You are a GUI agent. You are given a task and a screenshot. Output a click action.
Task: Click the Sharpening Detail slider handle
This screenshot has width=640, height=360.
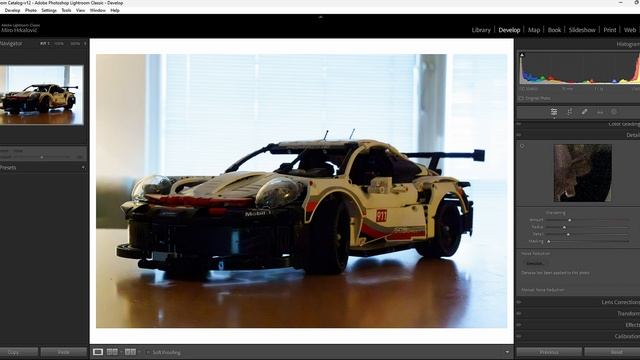[568, 235]
